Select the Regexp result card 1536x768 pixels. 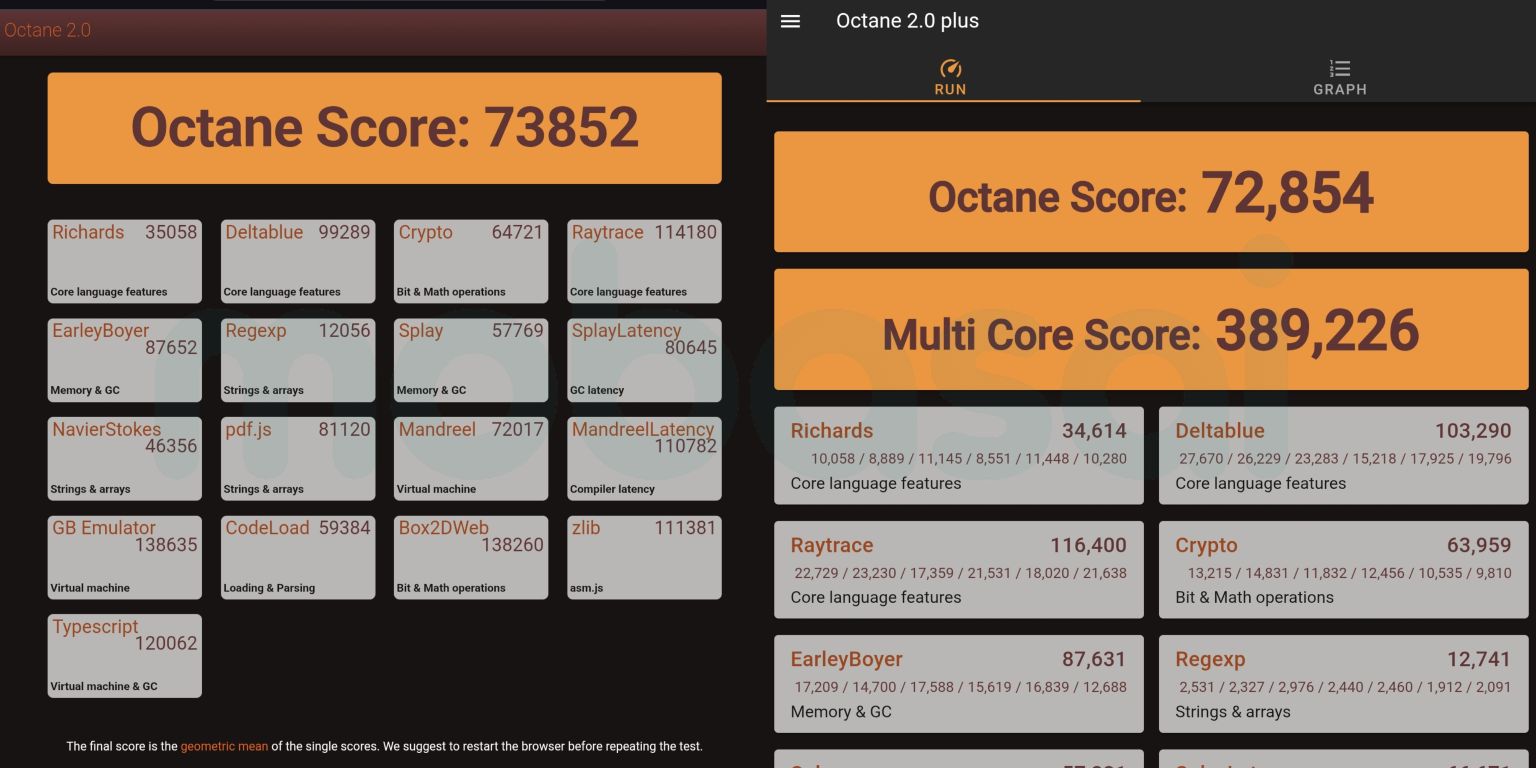click(1342, 684)
